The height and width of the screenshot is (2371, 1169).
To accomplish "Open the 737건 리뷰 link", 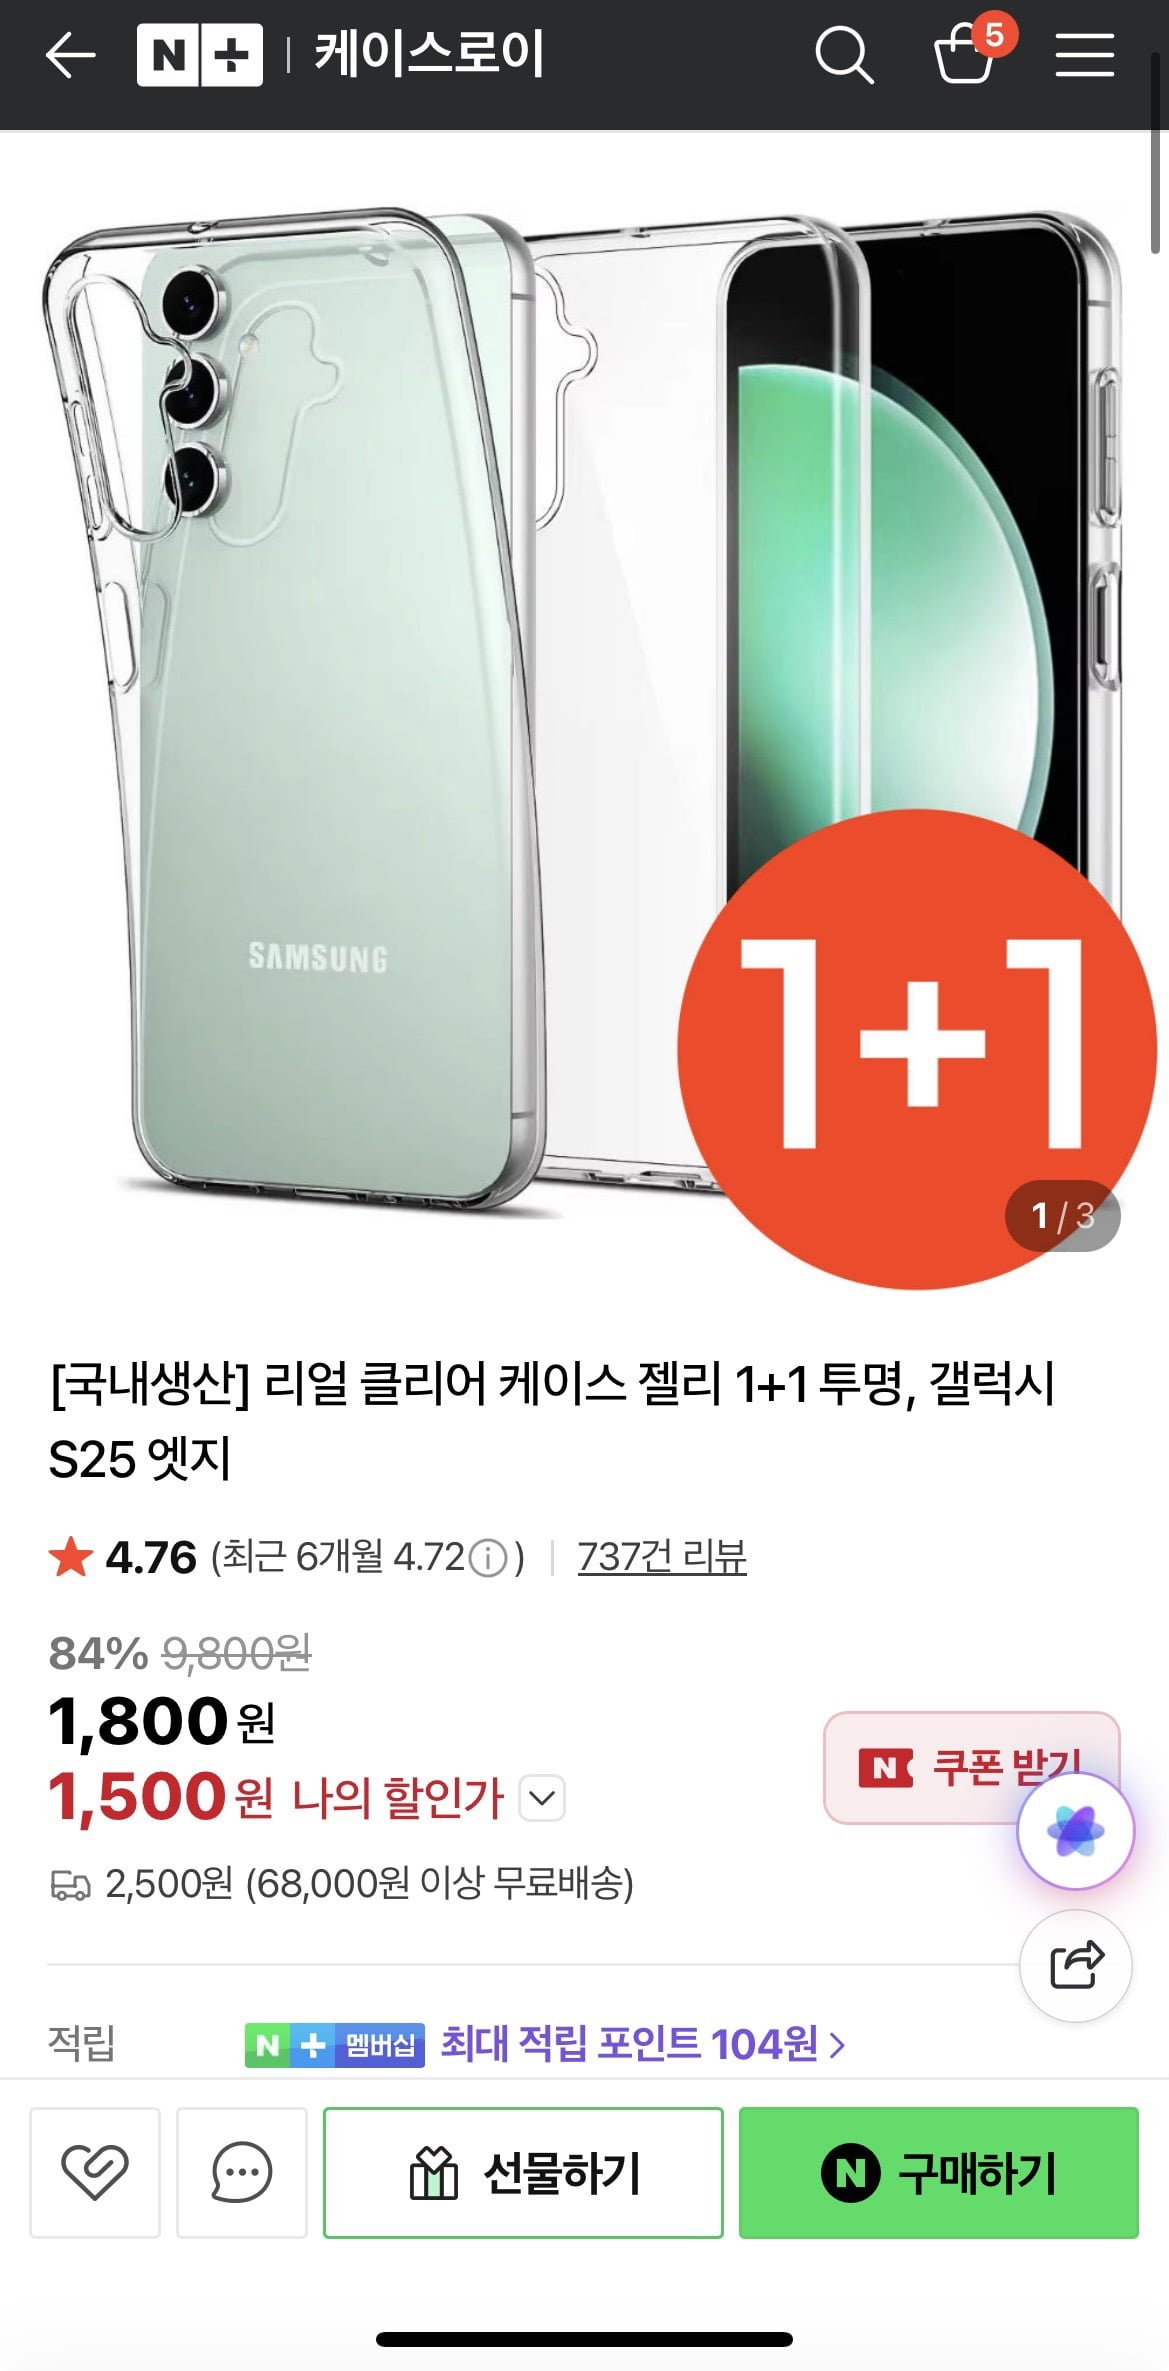I will click(662, 1557).
